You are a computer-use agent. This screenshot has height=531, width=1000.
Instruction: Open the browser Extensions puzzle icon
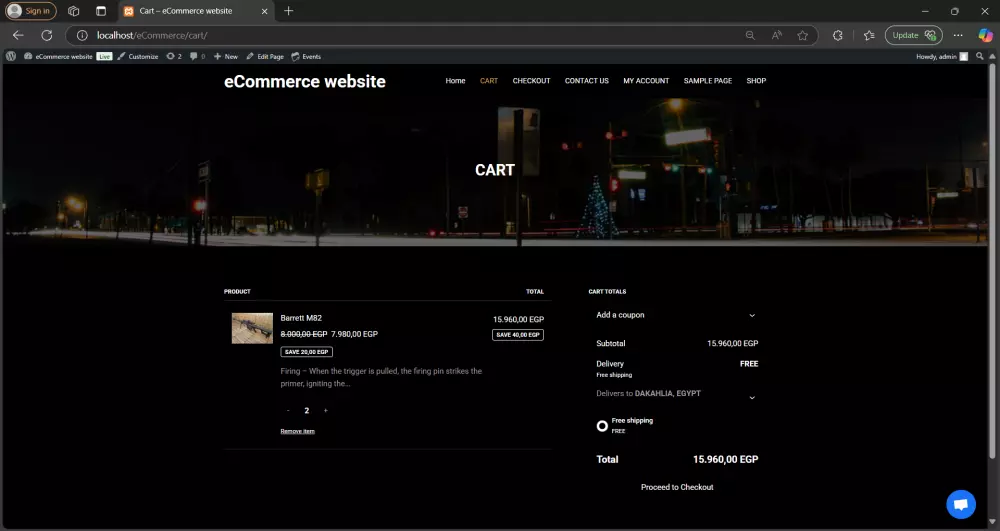tap(838, 35)
